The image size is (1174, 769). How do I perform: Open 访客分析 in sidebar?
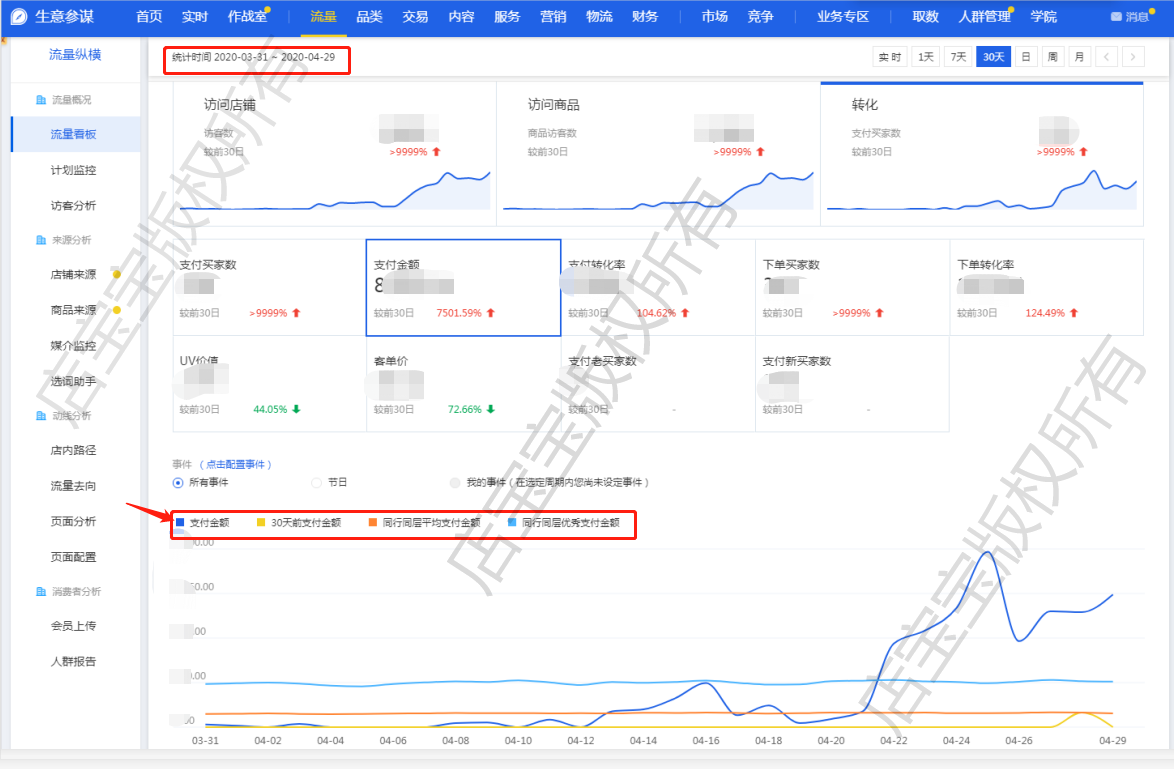[73, 205]
